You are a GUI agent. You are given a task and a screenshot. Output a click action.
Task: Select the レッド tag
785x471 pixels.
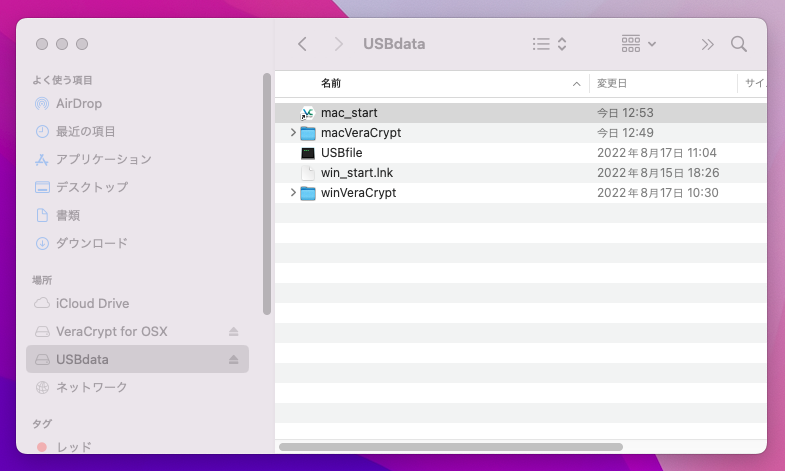[73, 447]
